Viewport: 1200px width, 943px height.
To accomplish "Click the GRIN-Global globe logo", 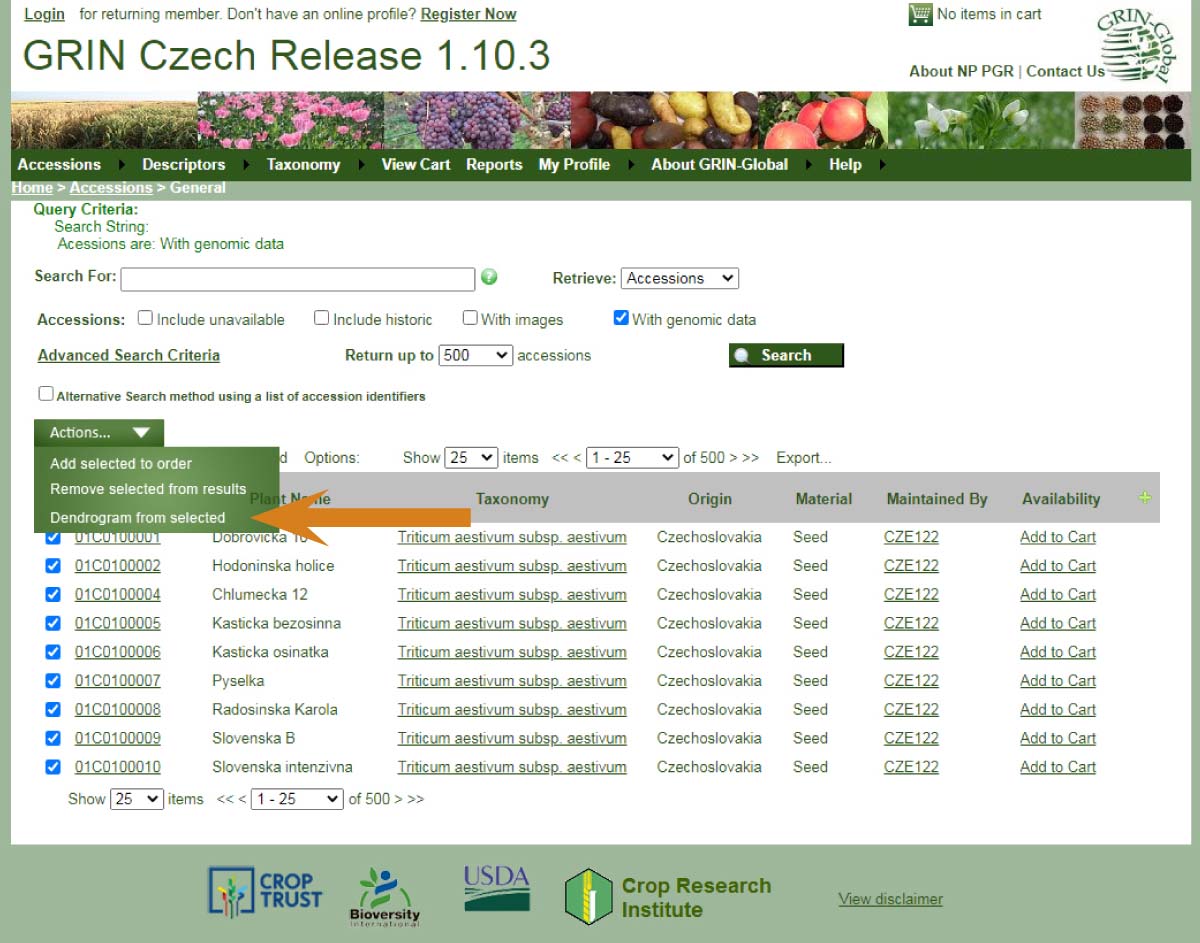I will (1137, 46).
